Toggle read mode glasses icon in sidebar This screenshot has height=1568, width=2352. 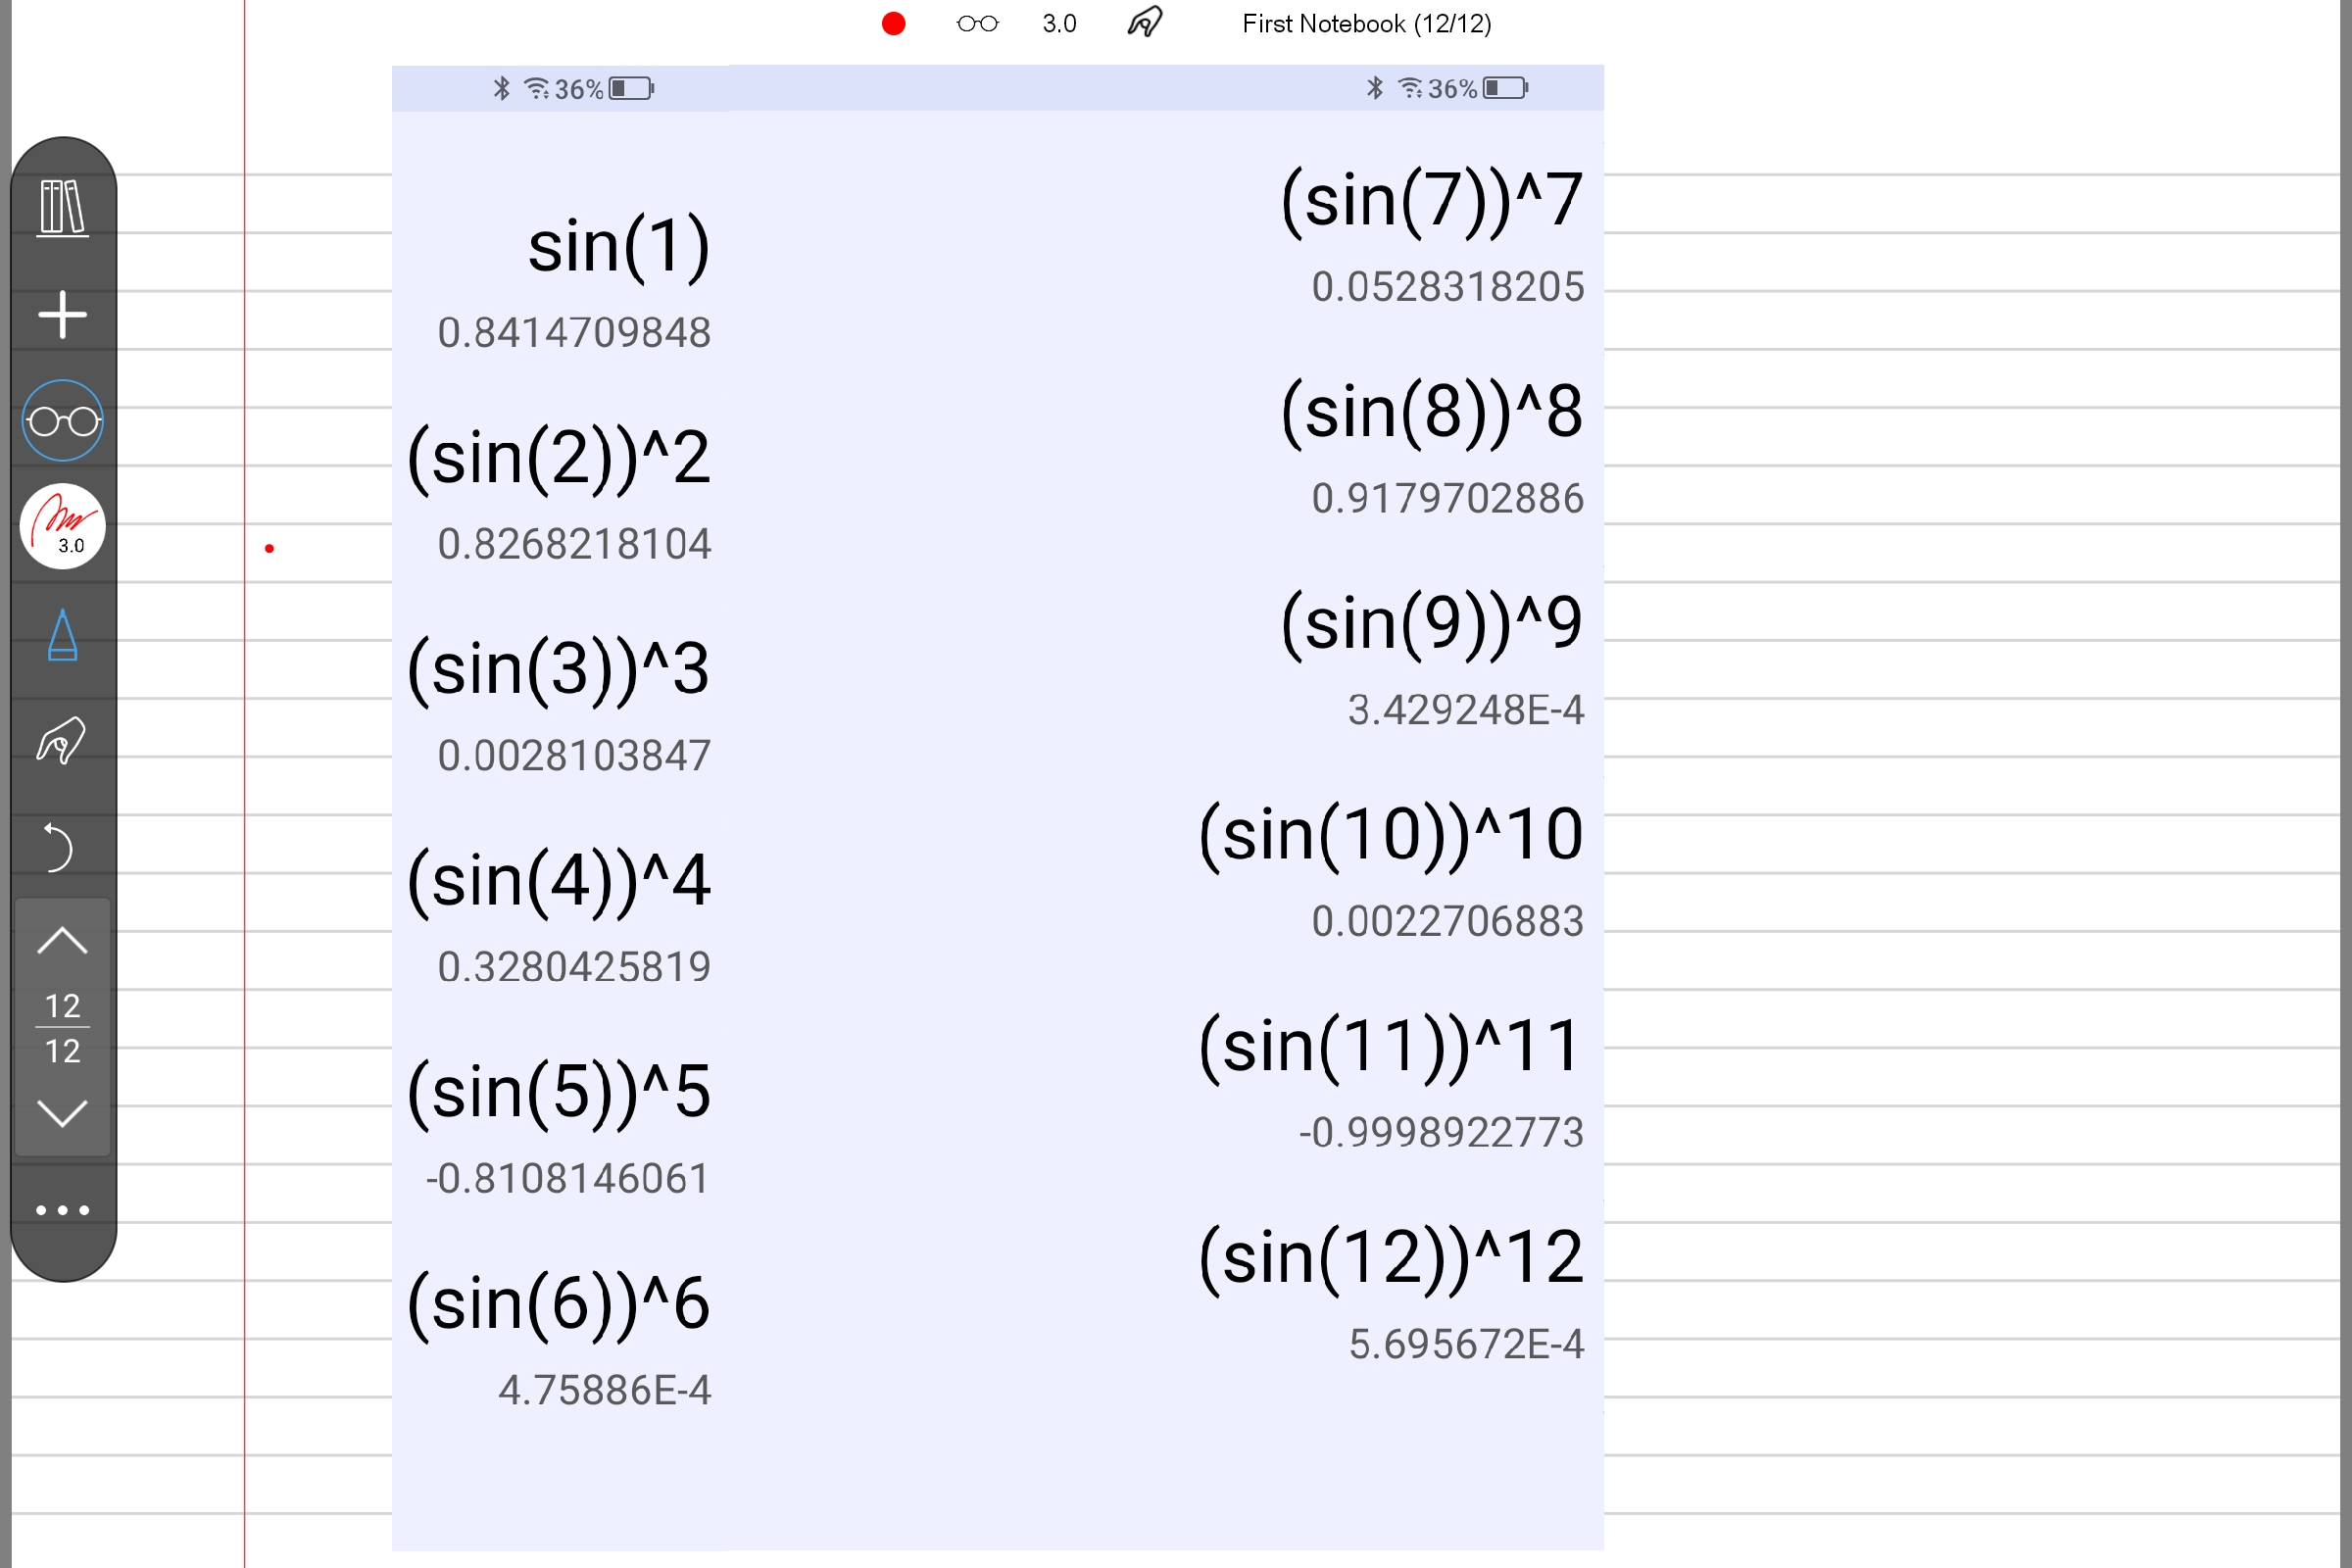pyautogui.click(x=63, y=421)
